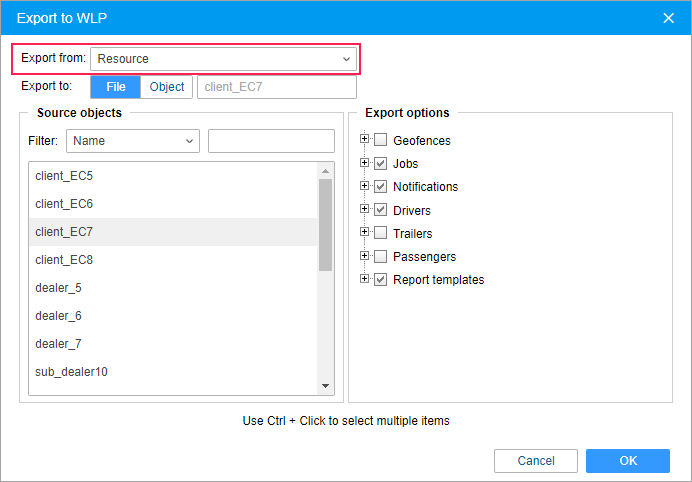Viewport: 692px width, 482px height.
Task: Select the File export tab
Action: pos(116,87)
